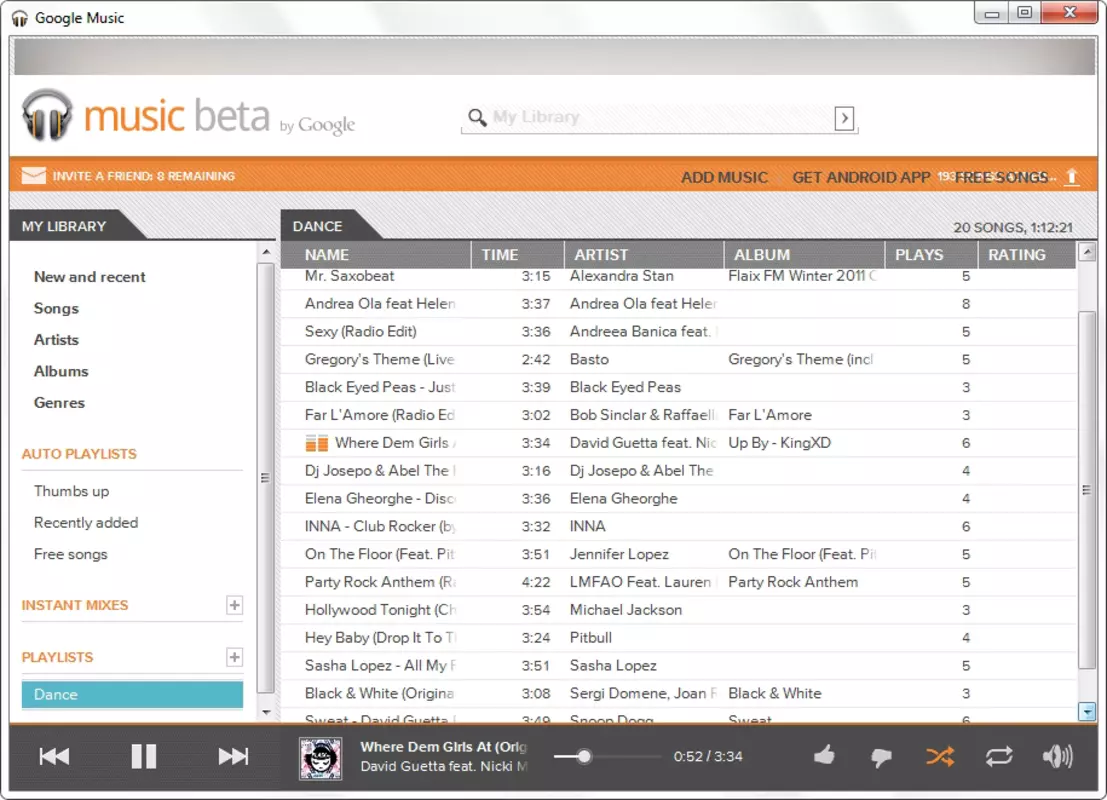Open the Free songs auto playlist
This screenshot has width=1107, height=800.
71,554
